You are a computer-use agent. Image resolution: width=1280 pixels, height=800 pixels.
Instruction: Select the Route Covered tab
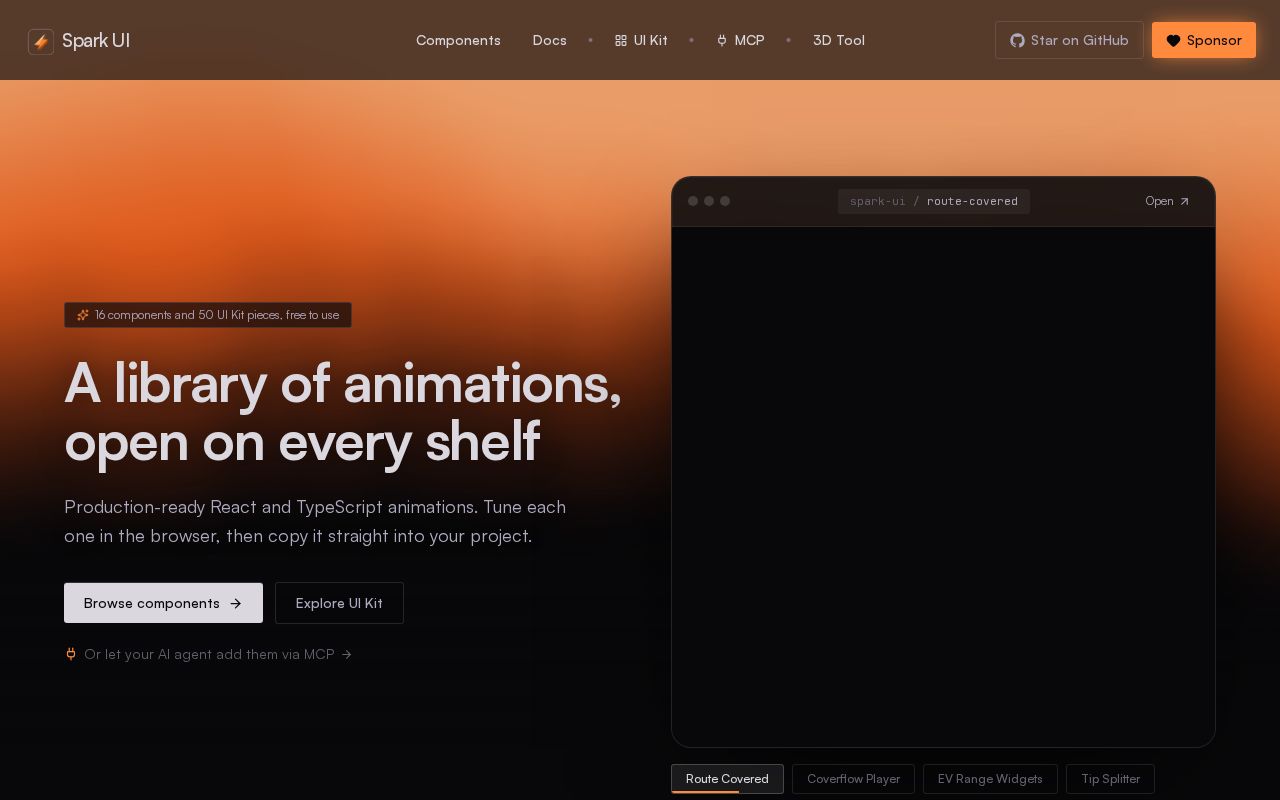pyautogui.click(x=727, y=779)
